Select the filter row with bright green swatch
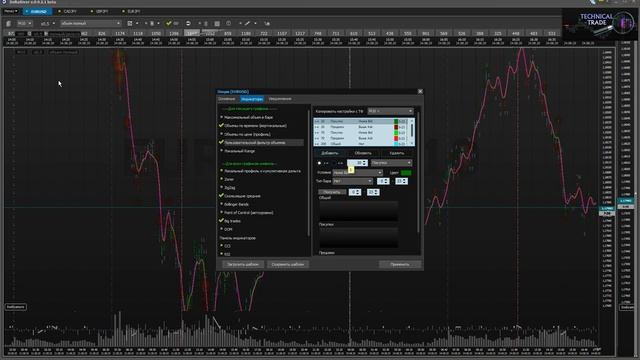The height and width of the screenshot is (360, 640). (361, 133)
